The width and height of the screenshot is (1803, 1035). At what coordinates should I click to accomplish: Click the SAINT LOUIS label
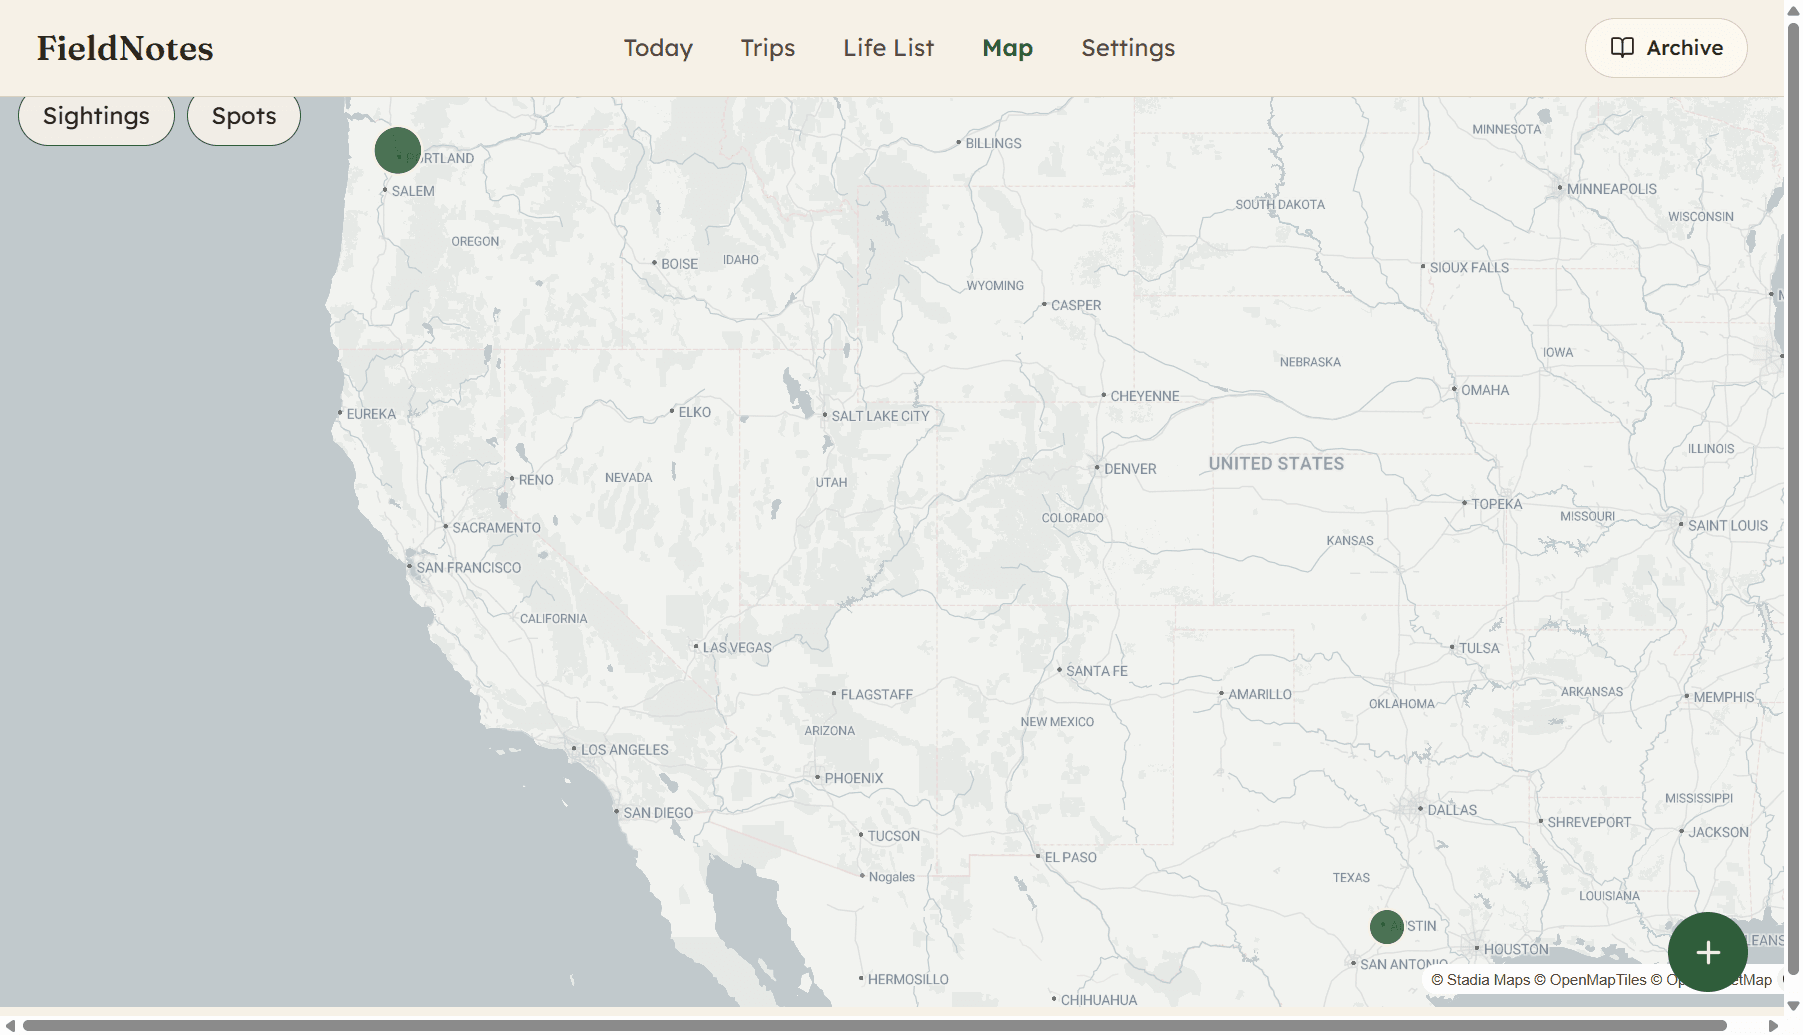[1728, 526]
